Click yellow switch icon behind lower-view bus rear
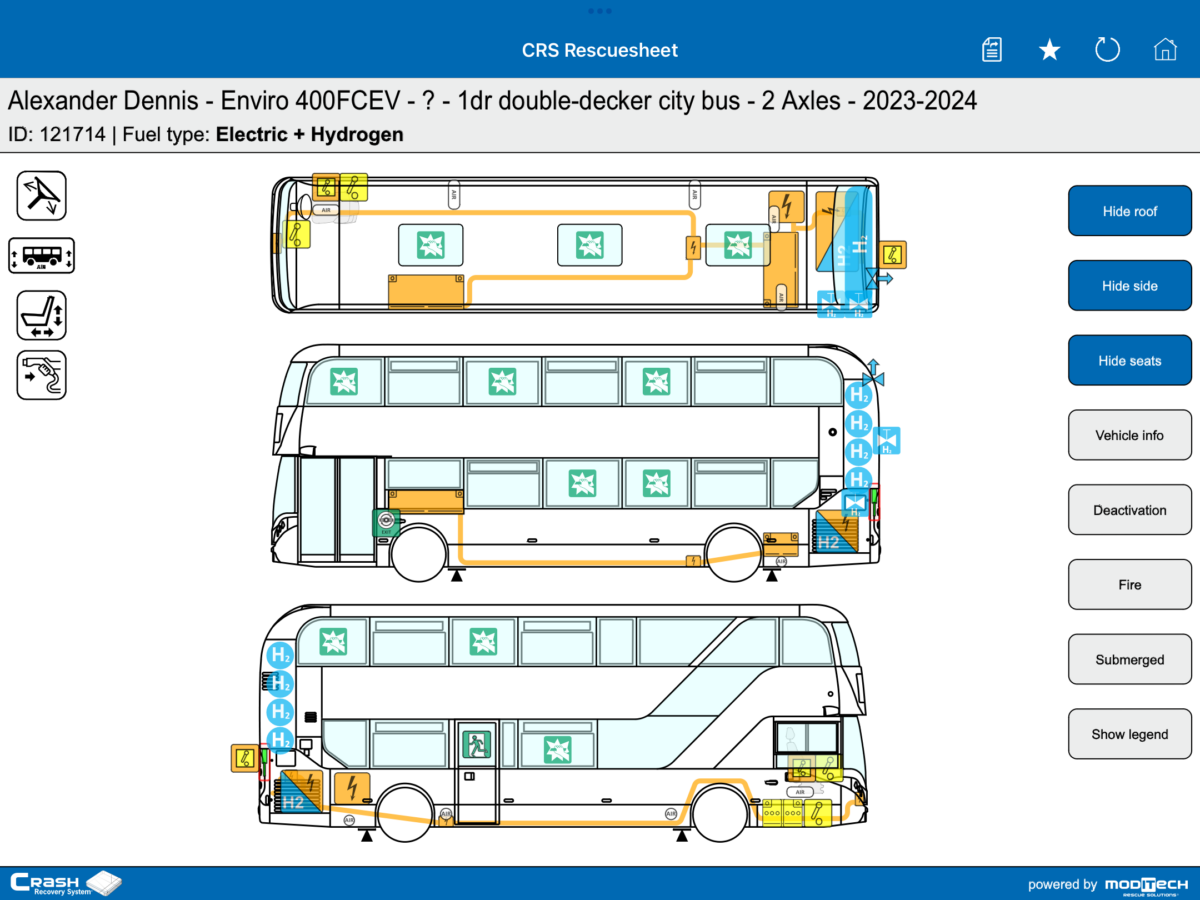The width and height of the screenshot is (1200, 900). 244,758
